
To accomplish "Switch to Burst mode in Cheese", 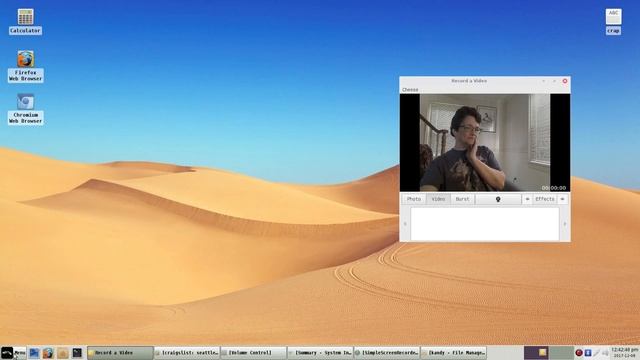I will (462, 199).
